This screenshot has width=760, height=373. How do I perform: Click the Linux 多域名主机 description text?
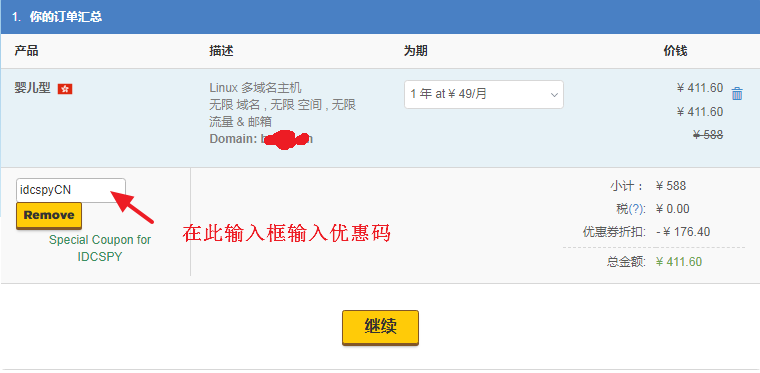pyautogui.click(x=255, y=88)
